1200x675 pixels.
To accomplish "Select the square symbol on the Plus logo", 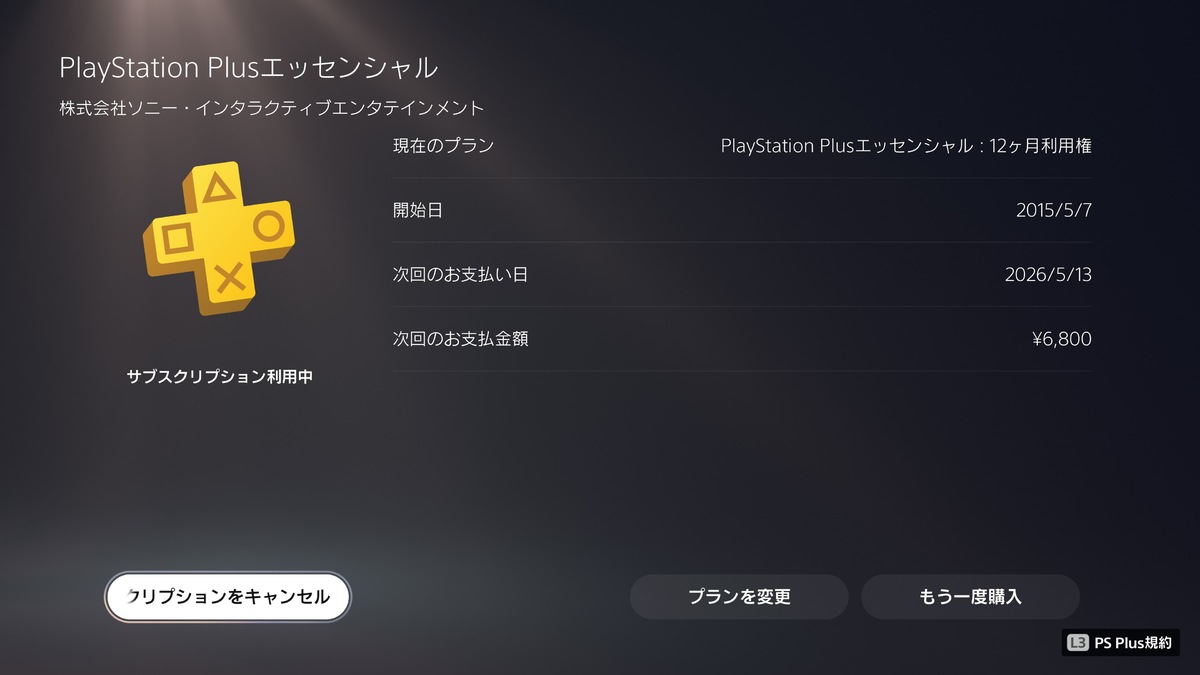I will click(x=177, y=238).
